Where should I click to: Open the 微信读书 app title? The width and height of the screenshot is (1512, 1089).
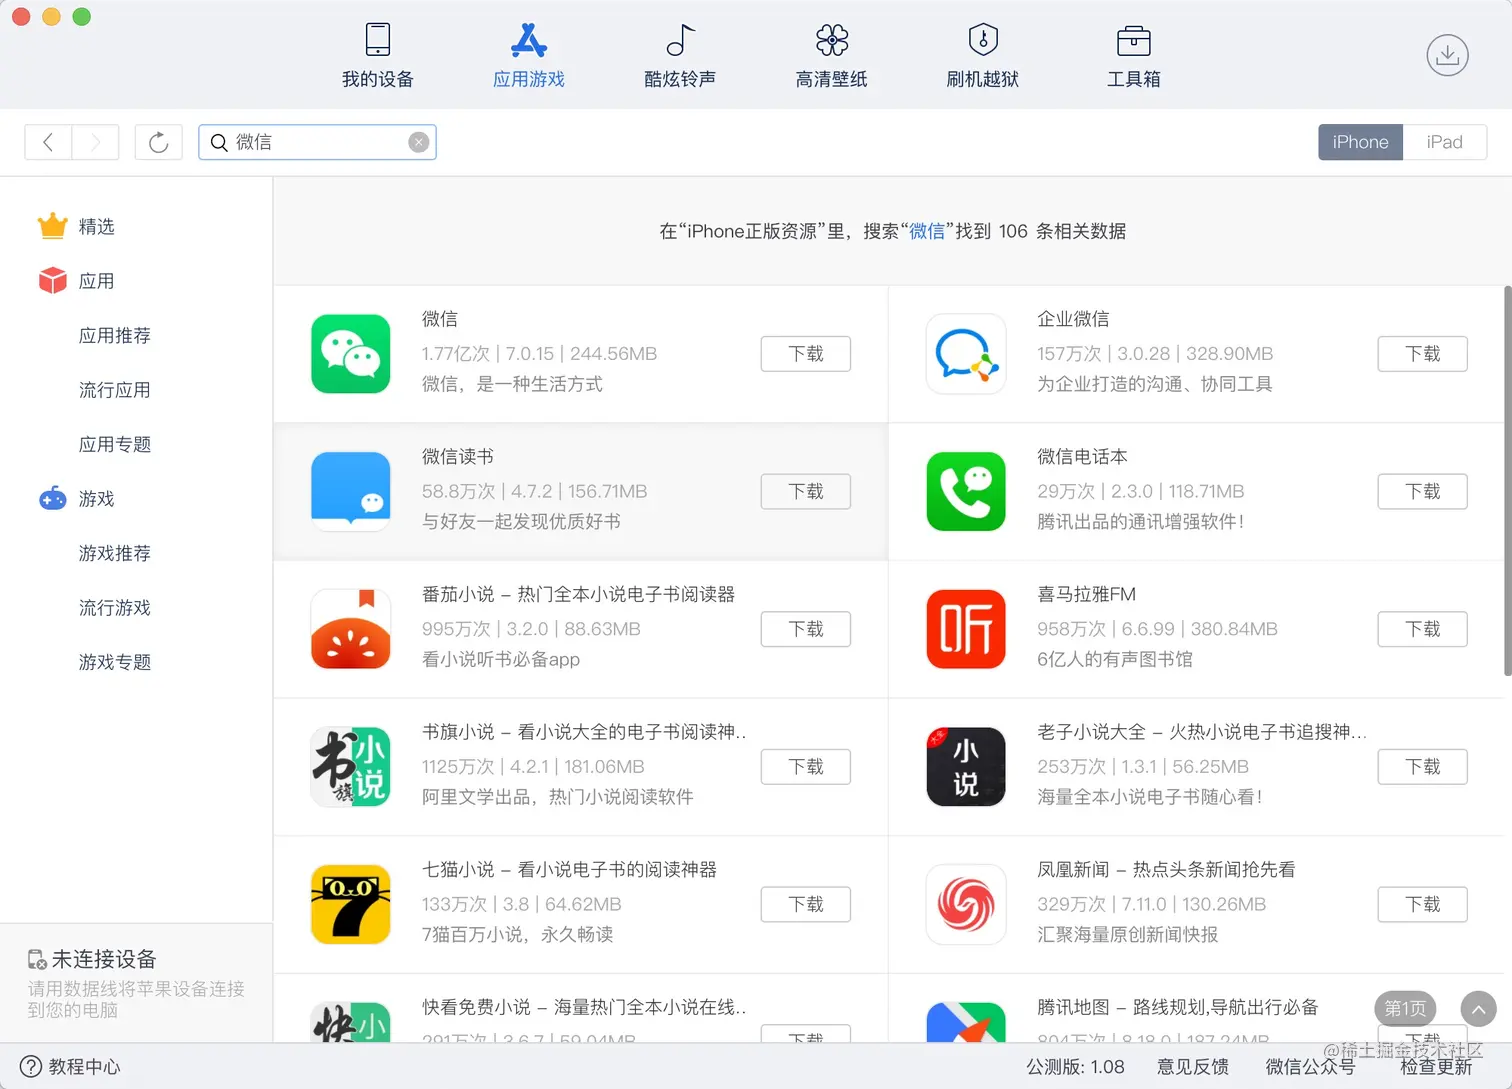[x=458, y=457]
